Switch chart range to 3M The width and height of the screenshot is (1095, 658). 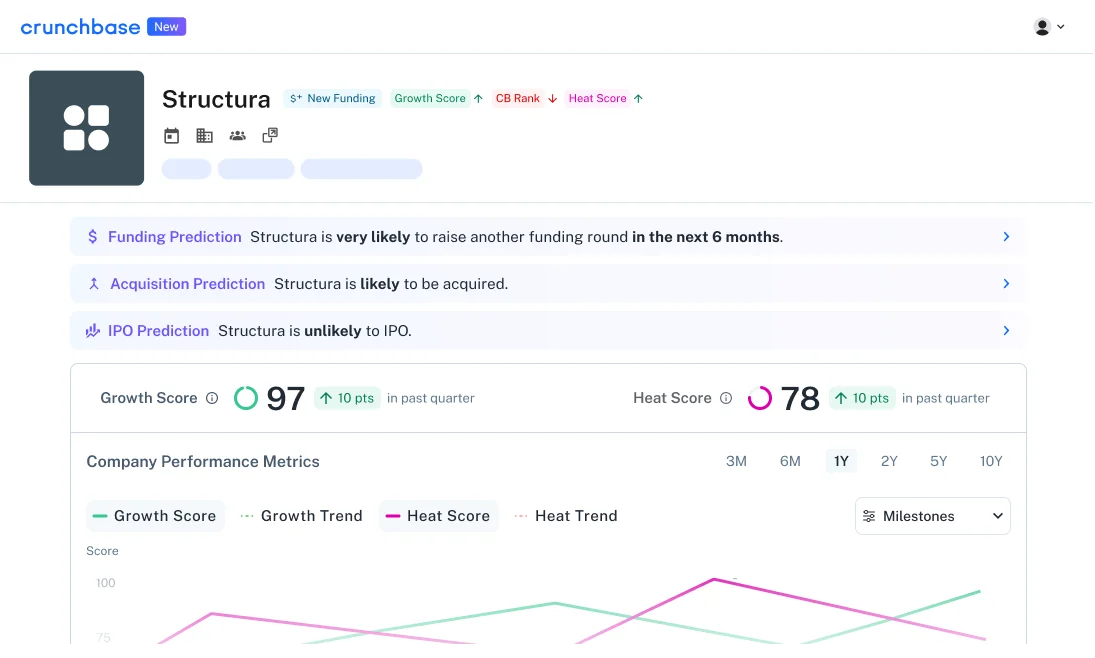coord(736,461)
